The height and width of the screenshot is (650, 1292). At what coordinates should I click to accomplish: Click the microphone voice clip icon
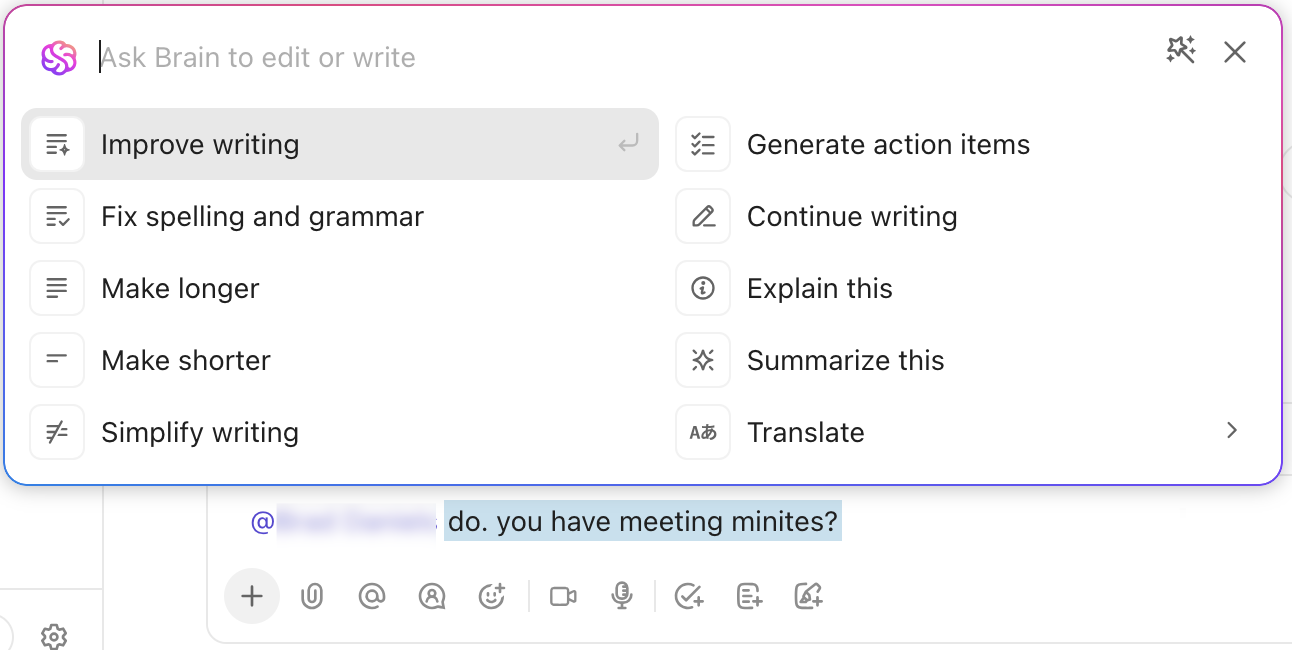tap(622, 597)
